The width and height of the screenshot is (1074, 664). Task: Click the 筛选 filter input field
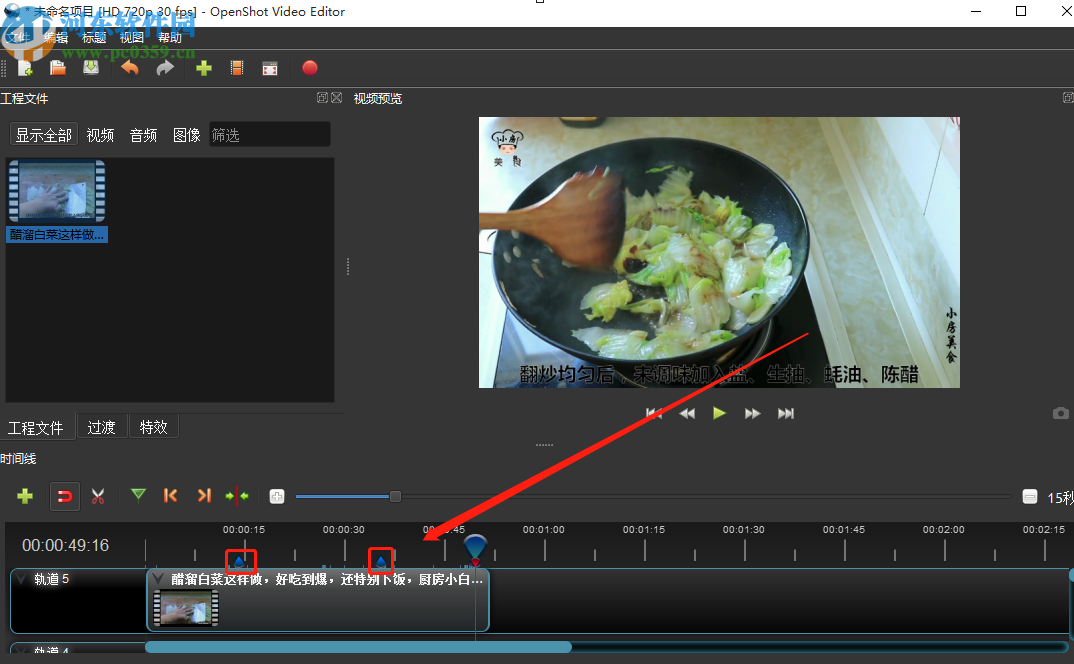click(269, 134)
